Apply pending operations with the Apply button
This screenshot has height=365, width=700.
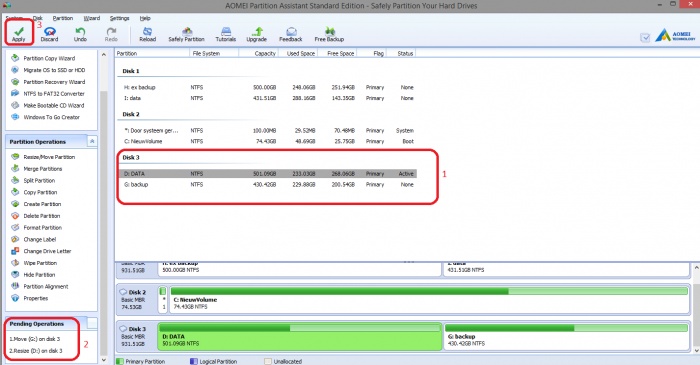point(19,34)
